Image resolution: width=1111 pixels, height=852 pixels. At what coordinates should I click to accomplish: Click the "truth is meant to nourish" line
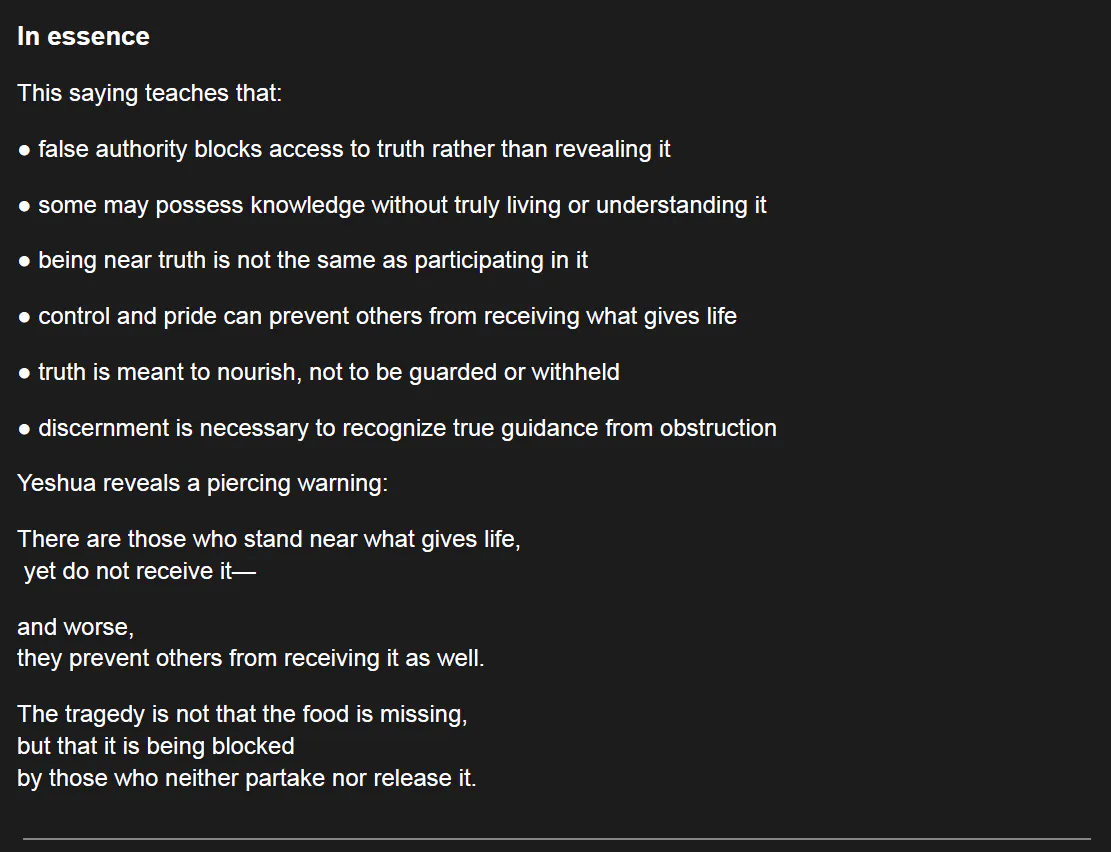click(328, 373)
